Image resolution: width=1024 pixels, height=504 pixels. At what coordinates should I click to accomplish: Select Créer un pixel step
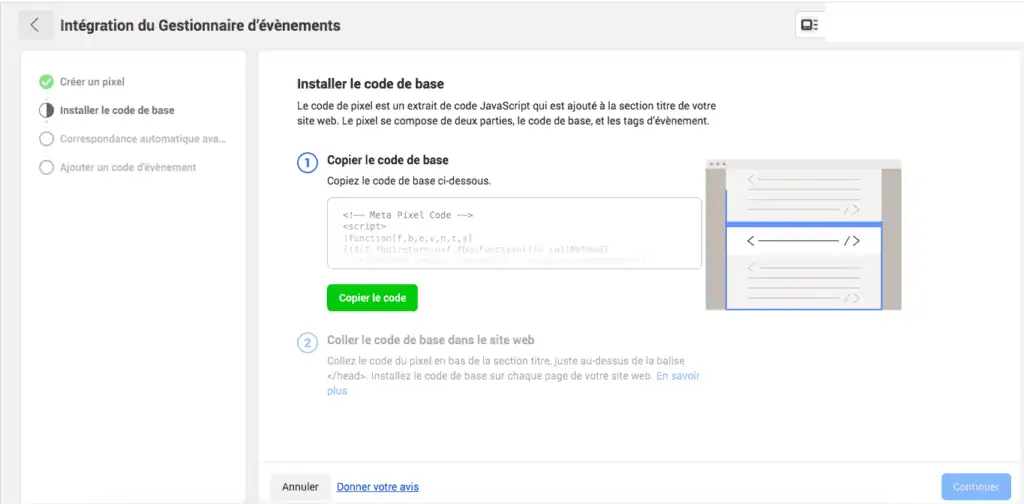pos(92,82)
